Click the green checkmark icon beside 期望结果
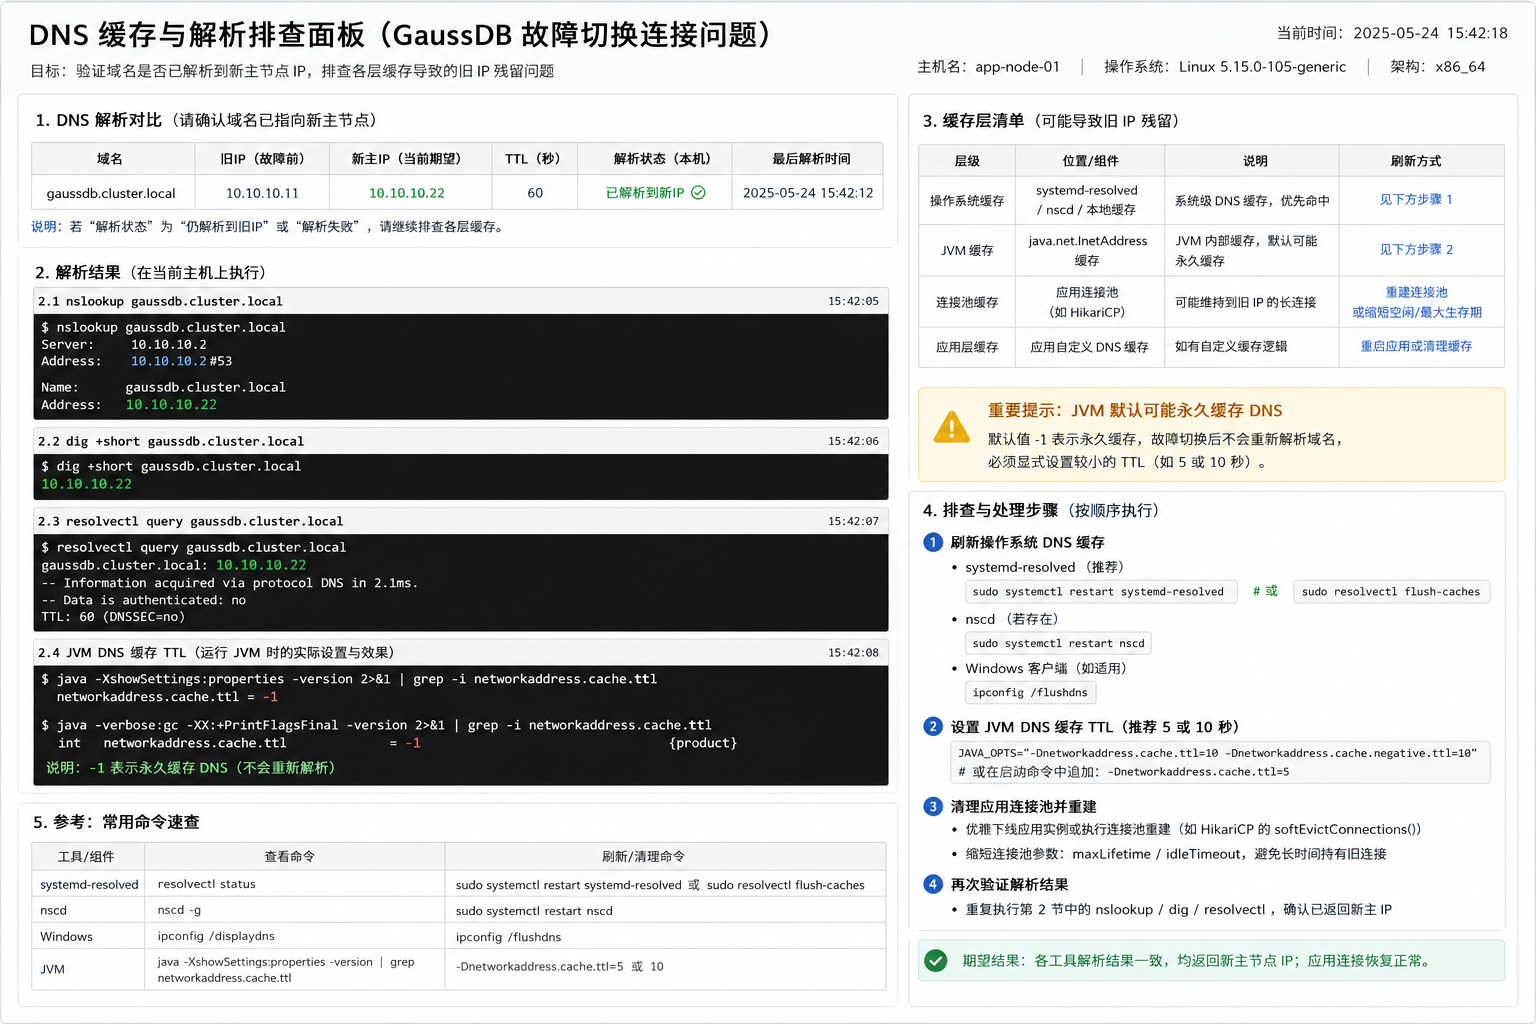 (936, 961)
